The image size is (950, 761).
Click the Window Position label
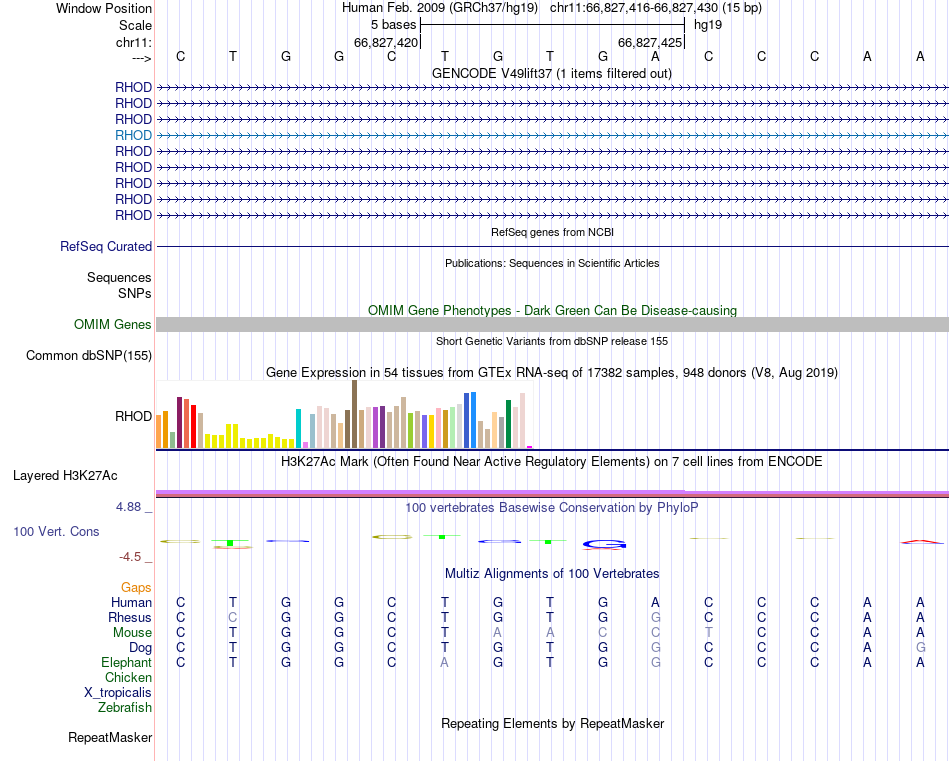104,8
